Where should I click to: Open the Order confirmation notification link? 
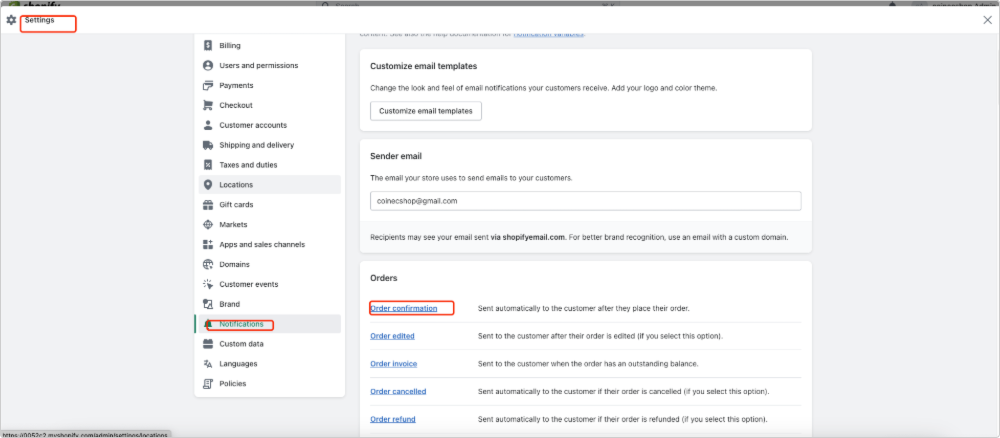pyautogui.click(x=403, y=308)
